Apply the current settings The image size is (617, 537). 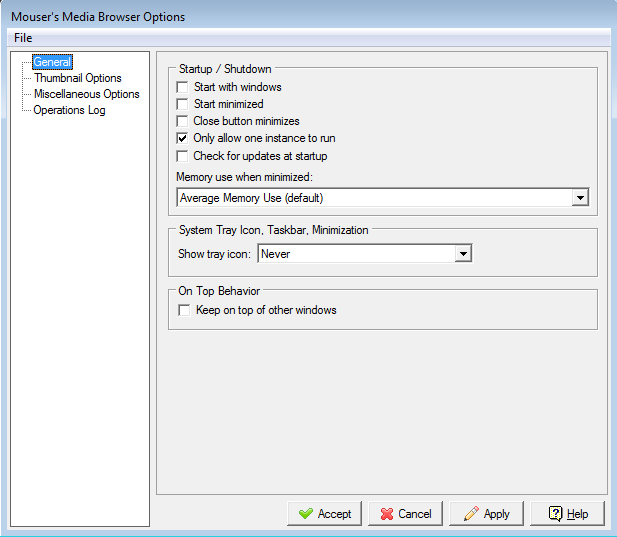[x=486, y=513]
